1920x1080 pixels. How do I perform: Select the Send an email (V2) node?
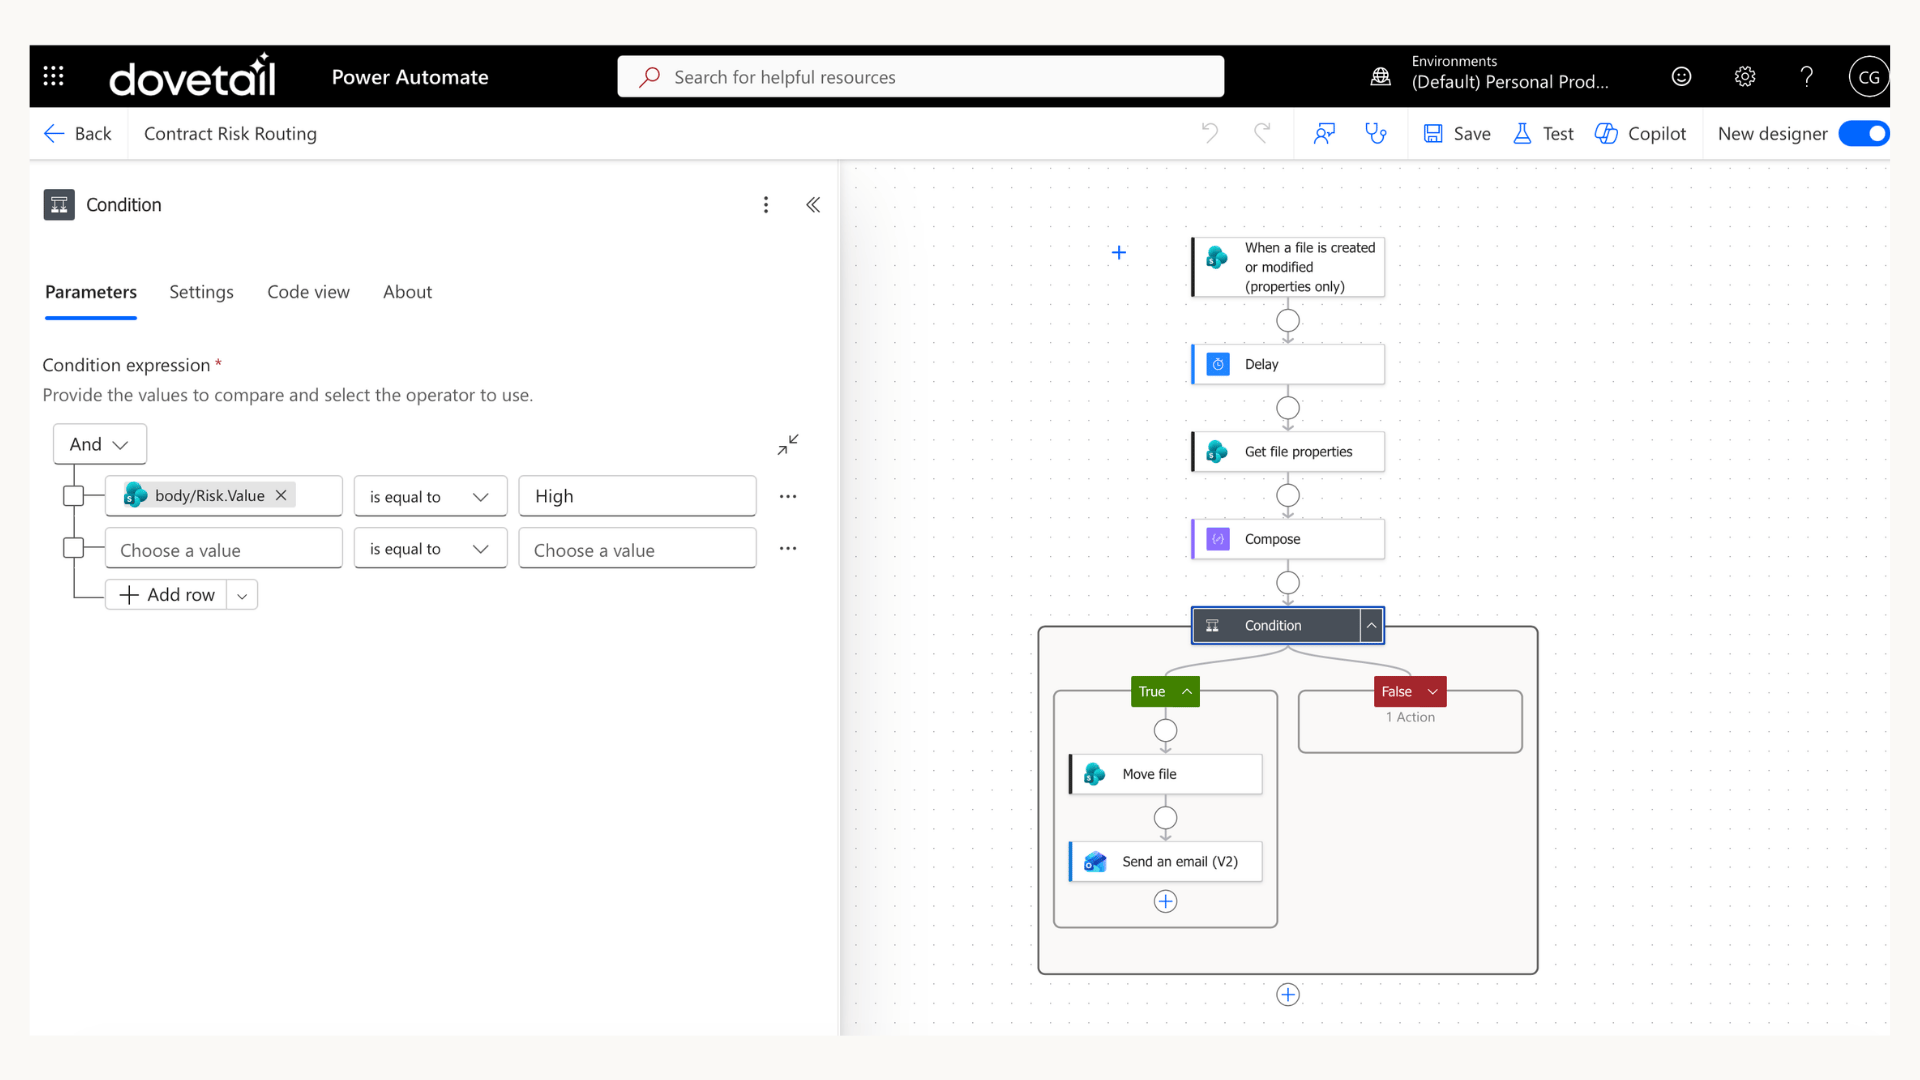1165,861
